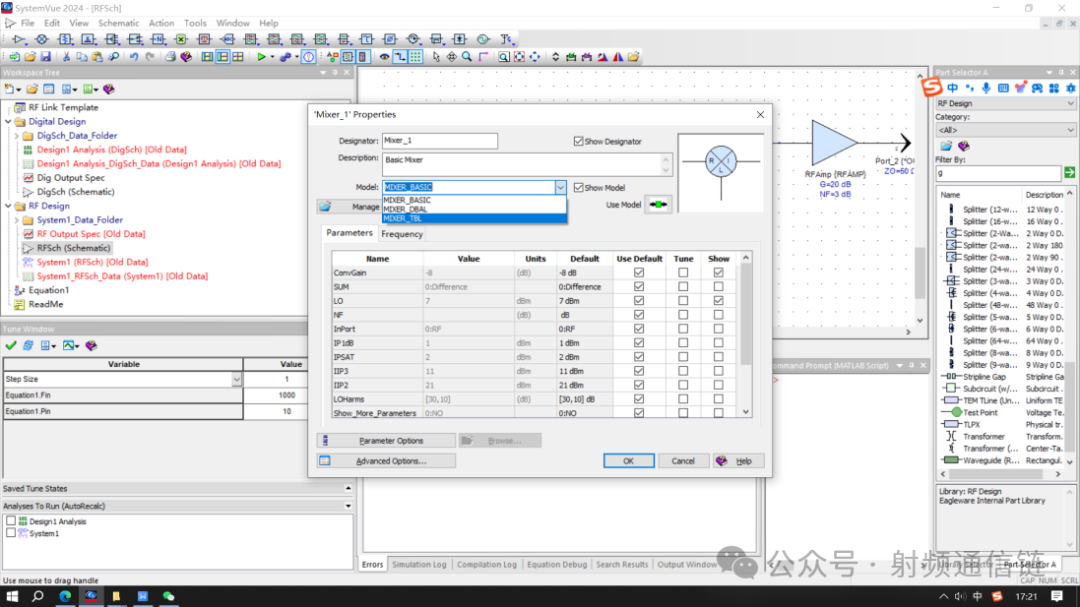The height and width of the screenshot is (607, 1080).
Task: Check the Design1 Analysis checkbox
Action: click(x=11, y=522)
